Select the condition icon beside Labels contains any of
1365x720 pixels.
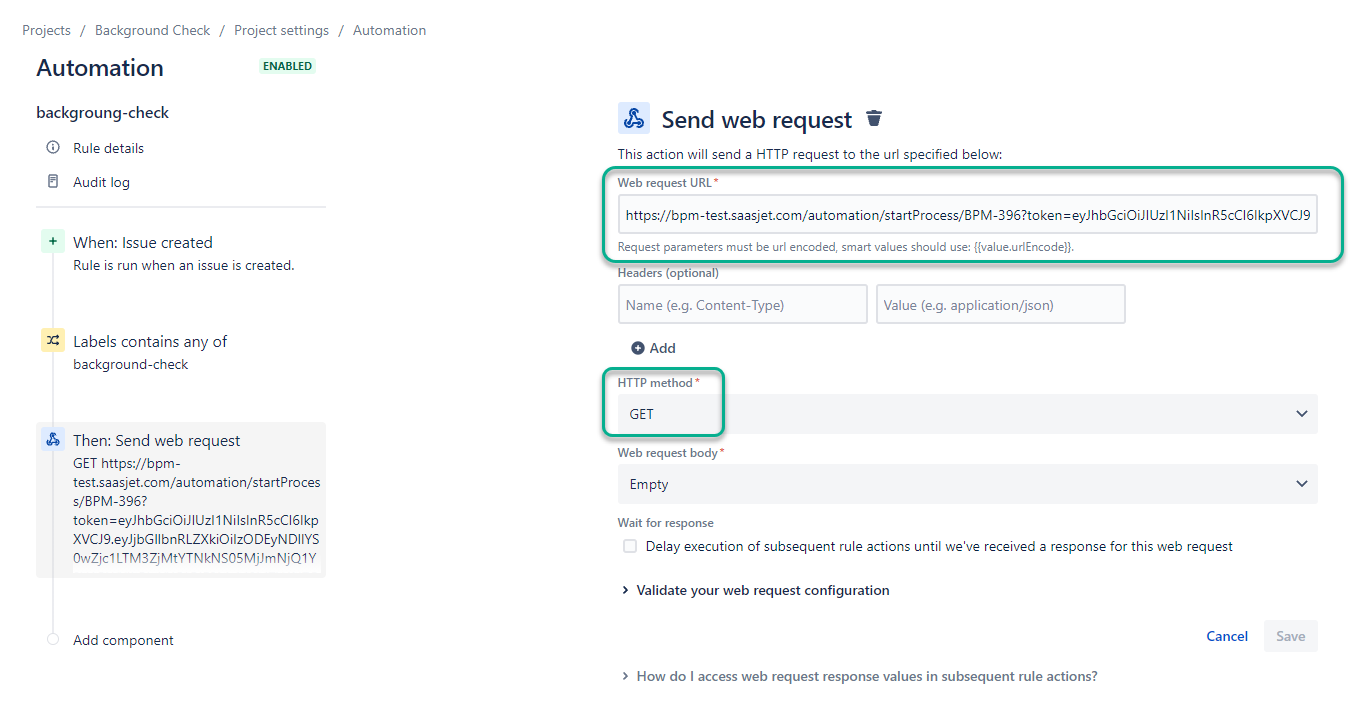coord(52,340)
